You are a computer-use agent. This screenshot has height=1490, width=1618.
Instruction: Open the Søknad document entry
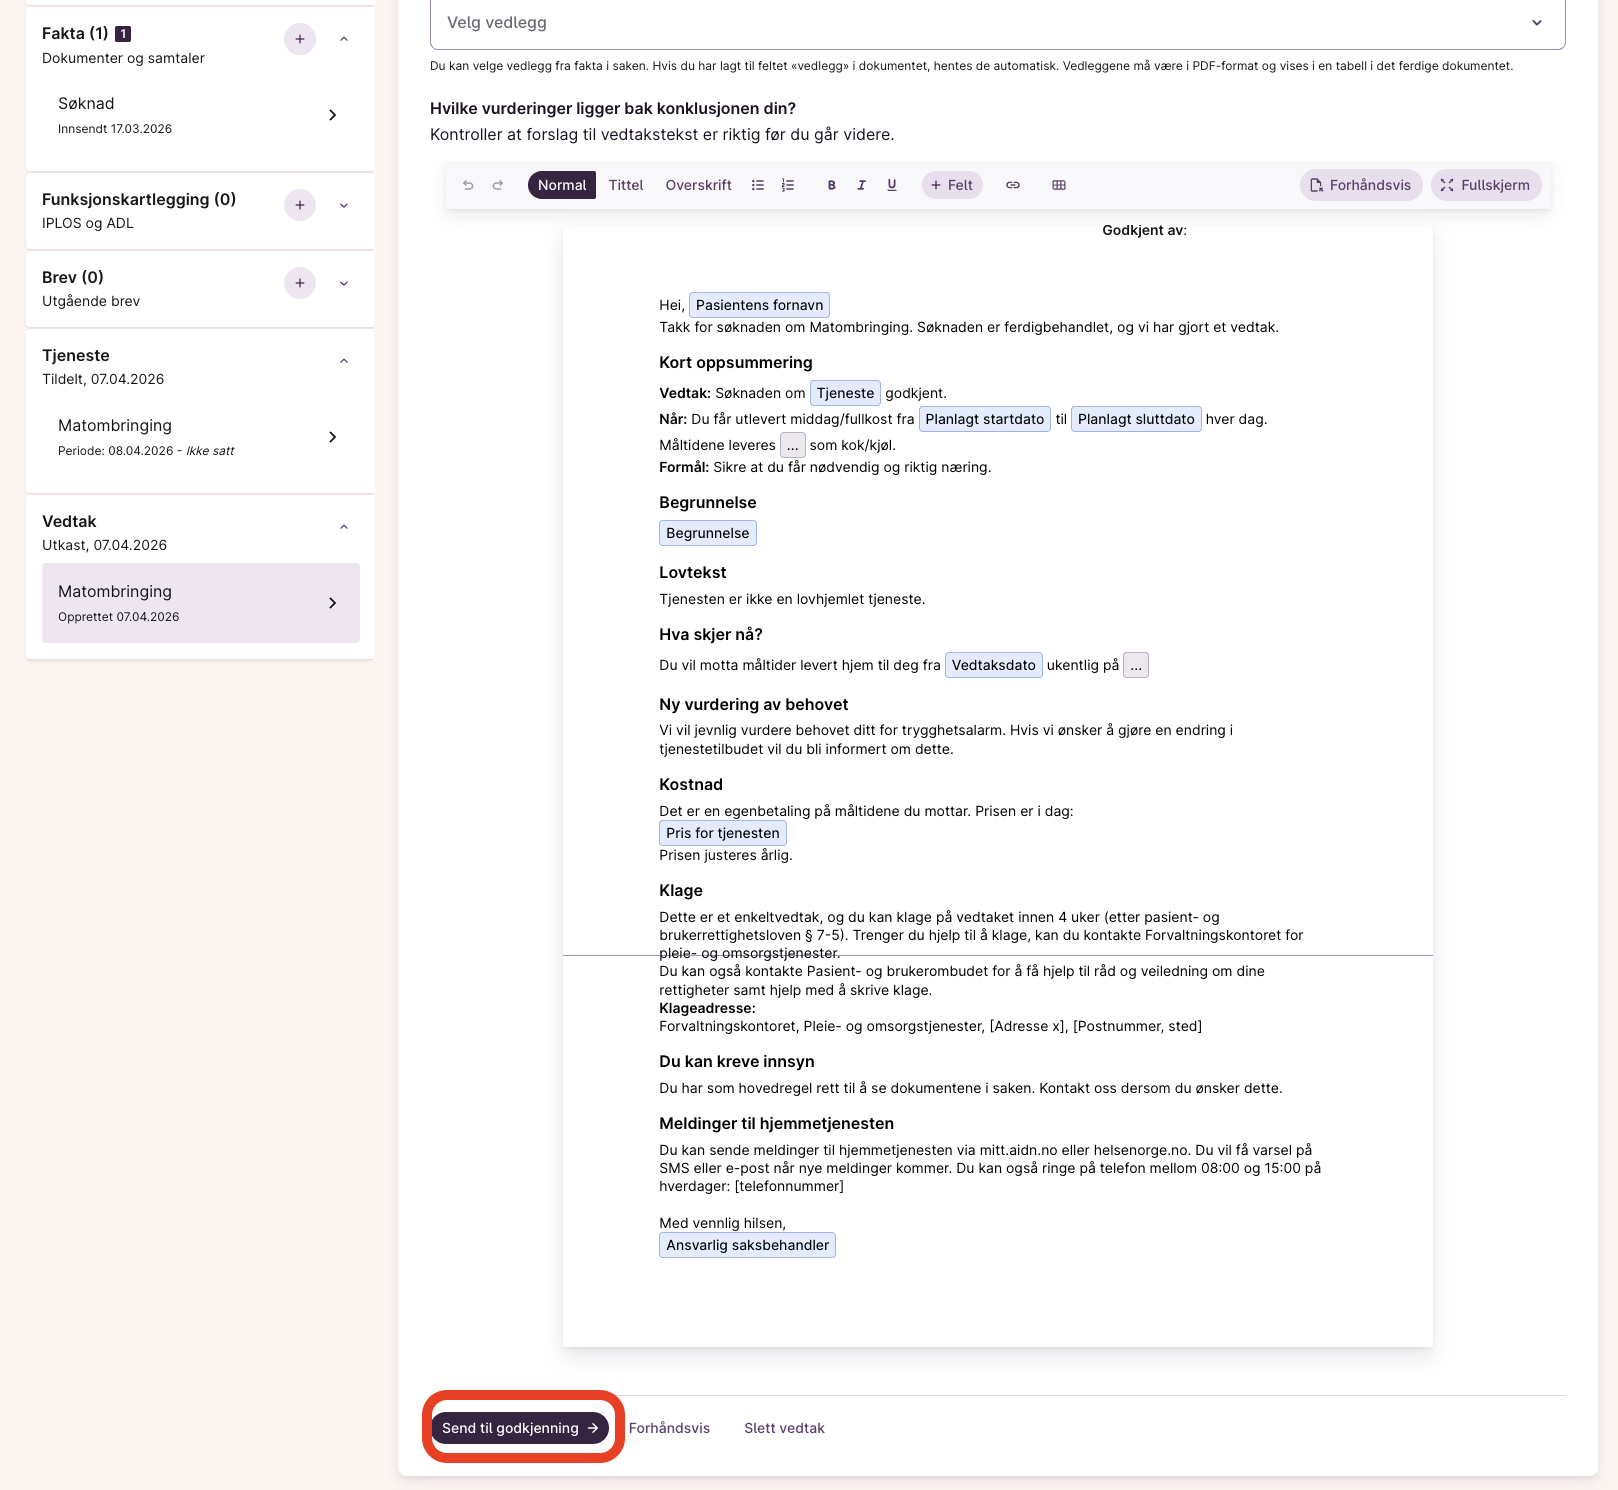pos(200,115)
